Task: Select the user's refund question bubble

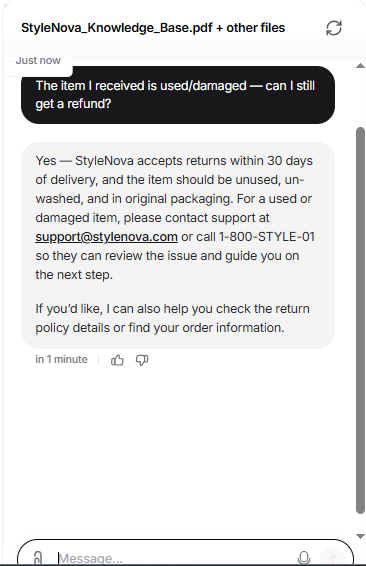Action: click(x=178, y=95)
